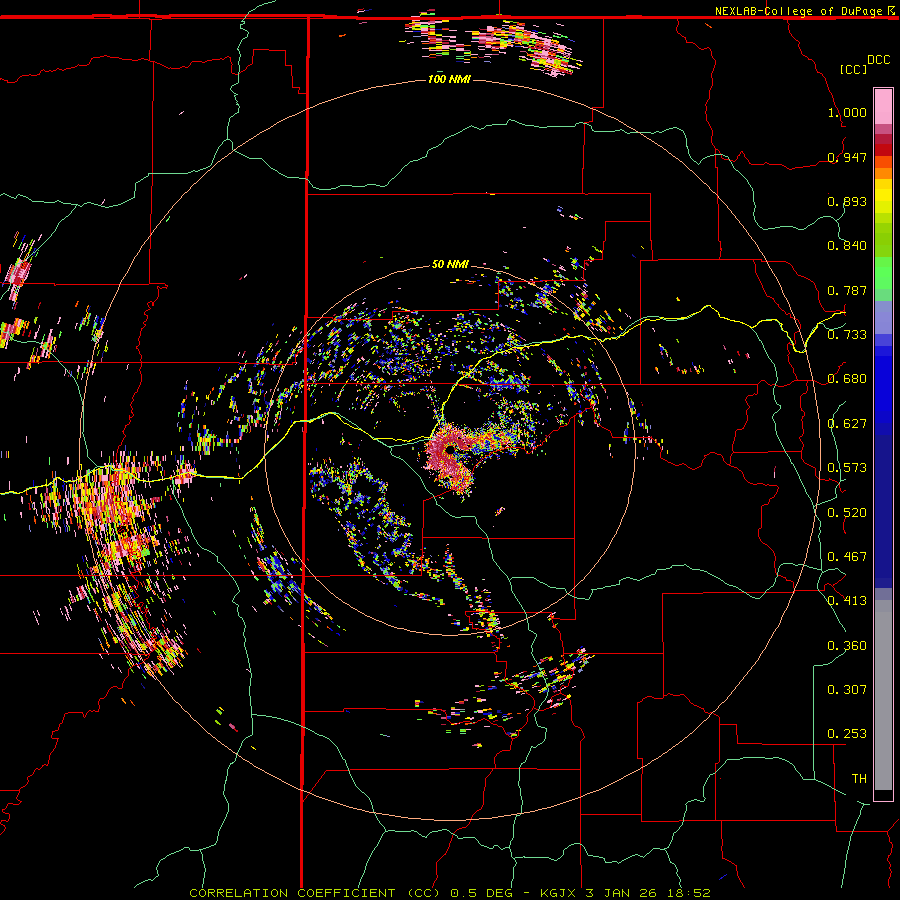This screenshot has width=900, height=900.
Task: Click the TH legend label
Action: [859, 779]
